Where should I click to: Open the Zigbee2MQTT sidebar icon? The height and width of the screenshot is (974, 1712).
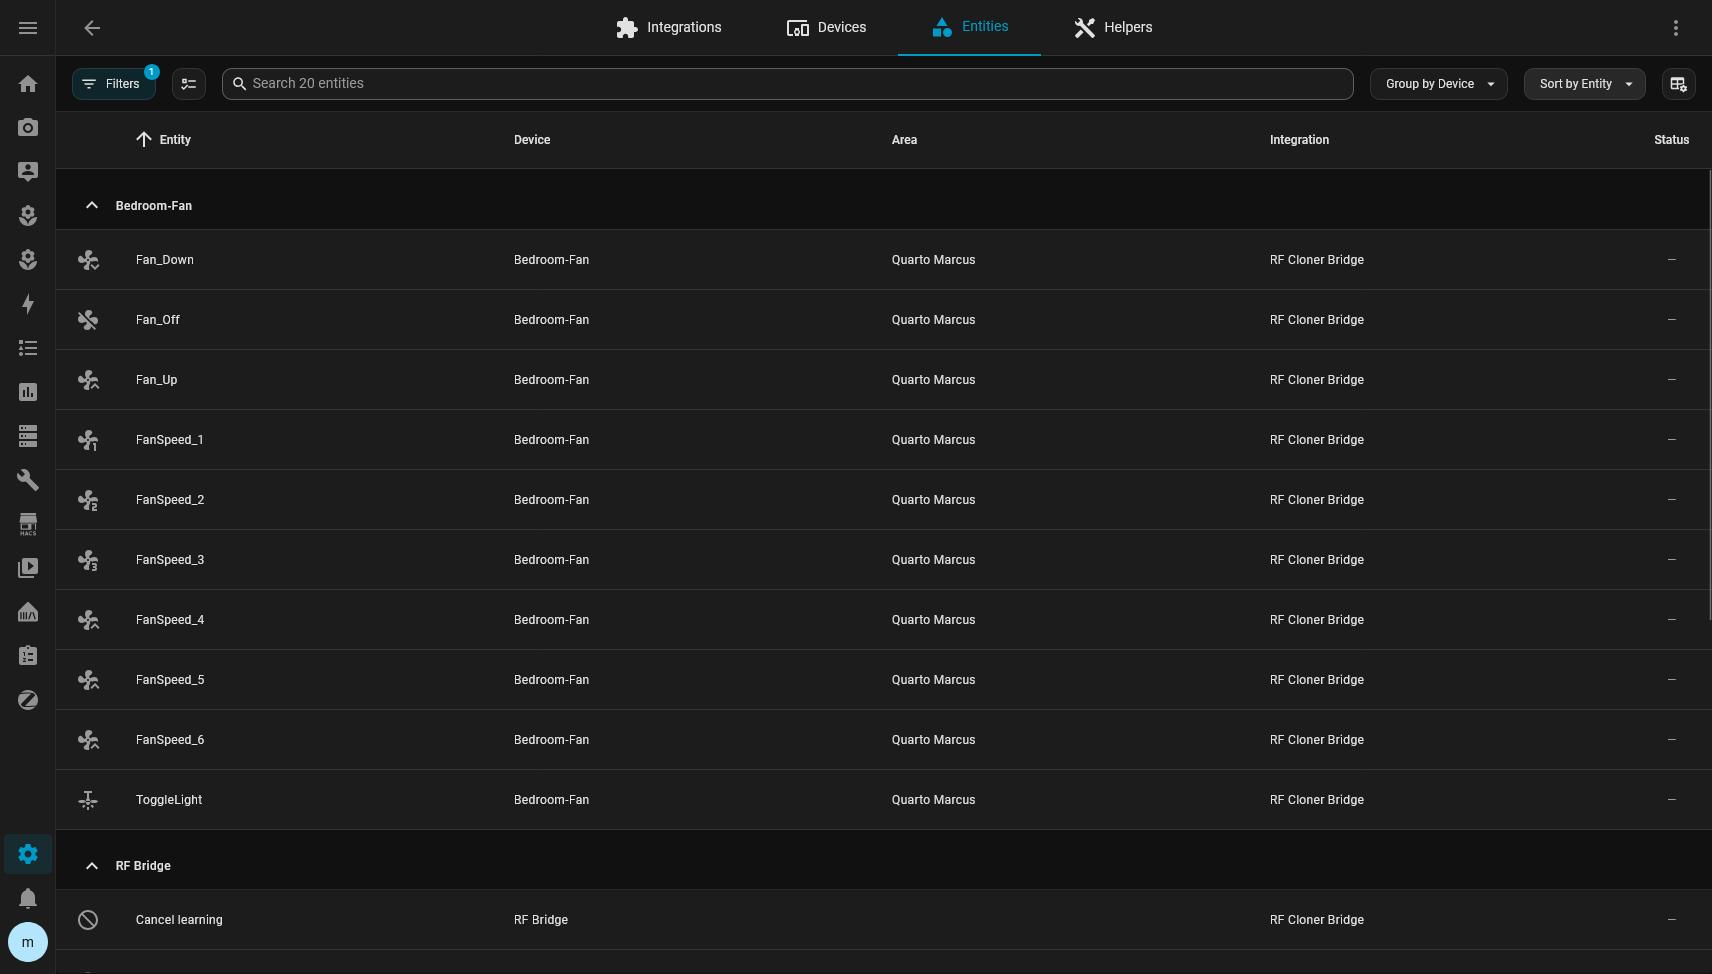click(x=28, y=700)
